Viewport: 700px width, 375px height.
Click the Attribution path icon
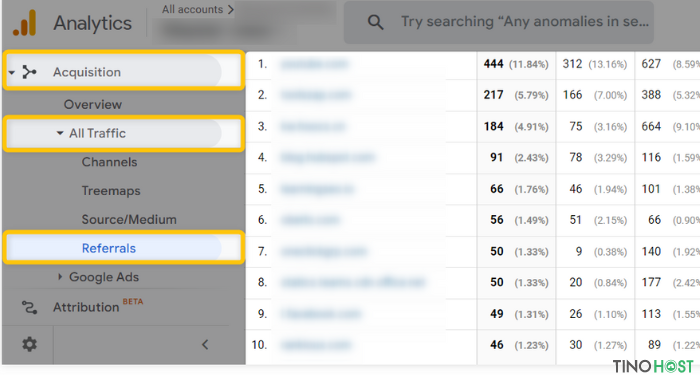pos(29,307)
